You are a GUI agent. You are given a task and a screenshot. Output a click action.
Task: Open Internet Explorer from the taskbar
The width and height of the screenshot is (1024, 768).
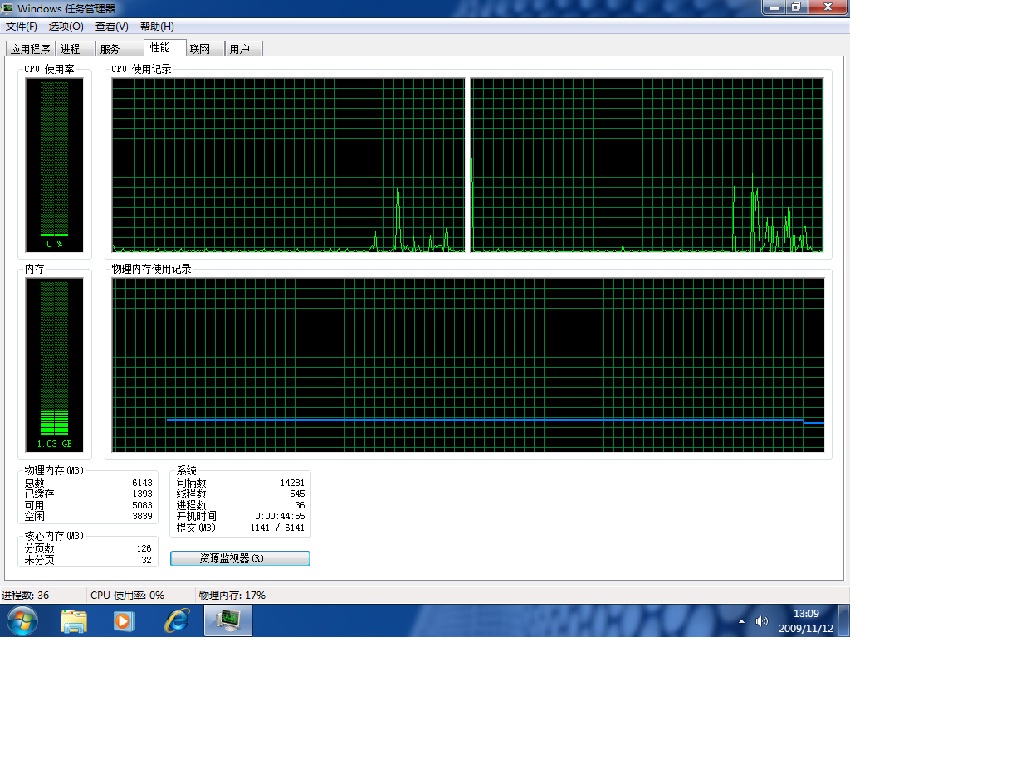click(x=177, y=621)
